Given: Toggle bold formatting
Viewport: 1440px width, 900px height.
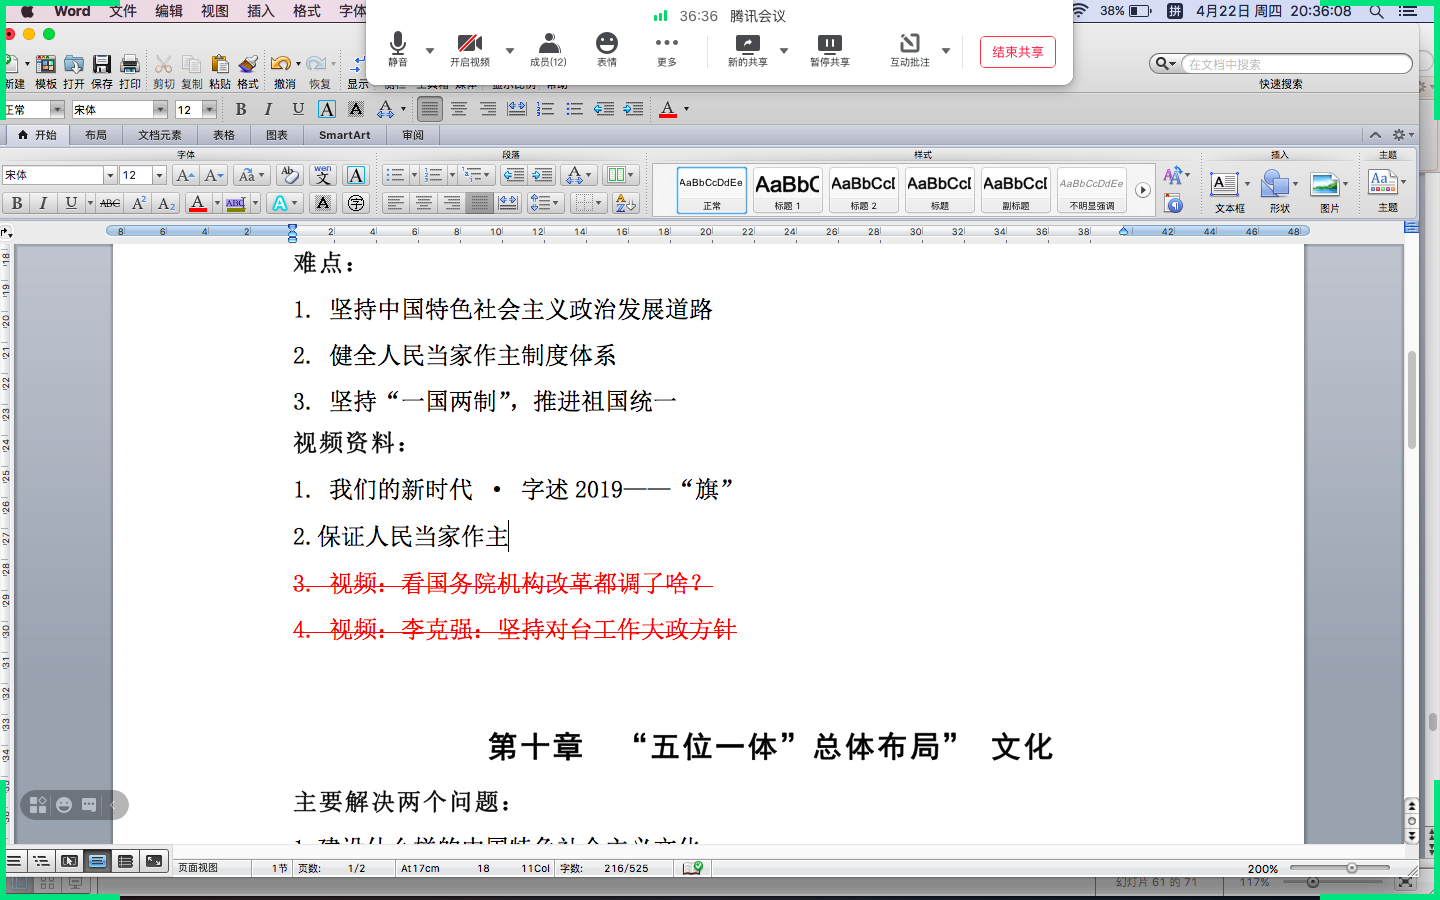Looking at the screenshot, I should (x=18, y=202).
